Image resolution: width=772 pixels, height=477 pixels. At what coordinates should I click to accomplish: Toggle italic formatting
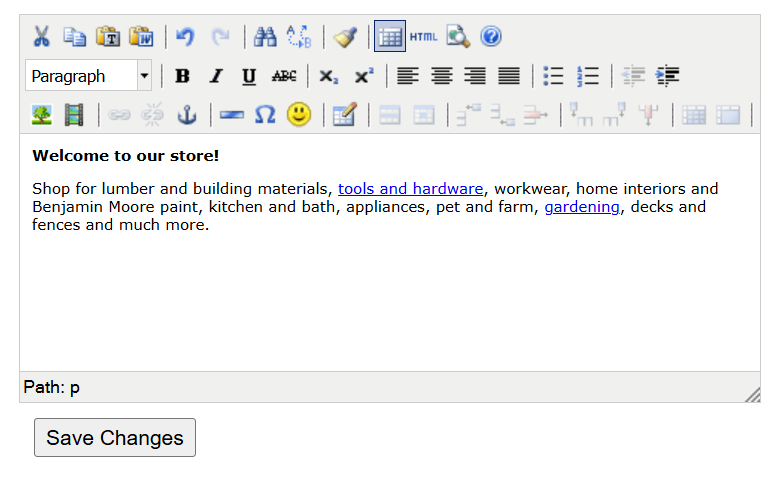(x=215, y=76)
